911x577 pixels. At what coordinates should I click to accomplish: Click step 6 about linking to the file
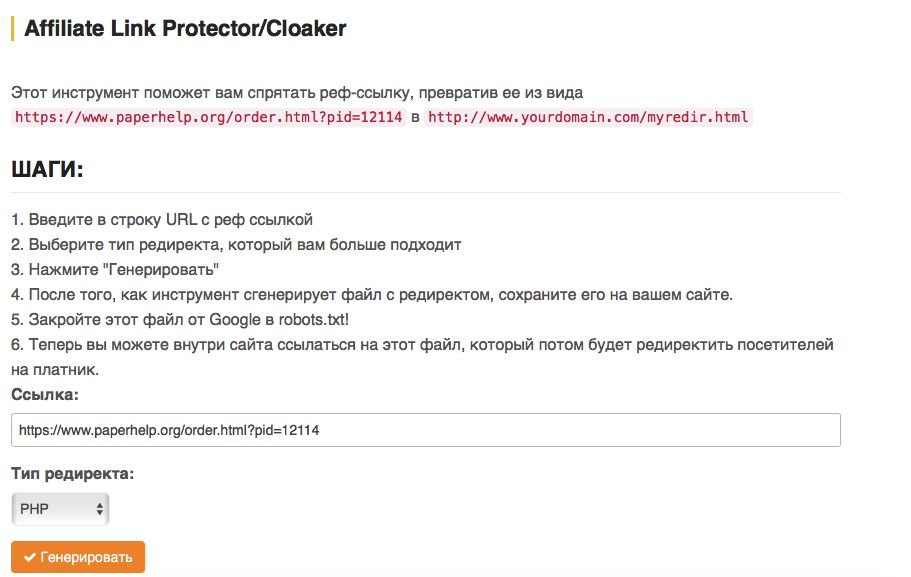click(422, 357)
